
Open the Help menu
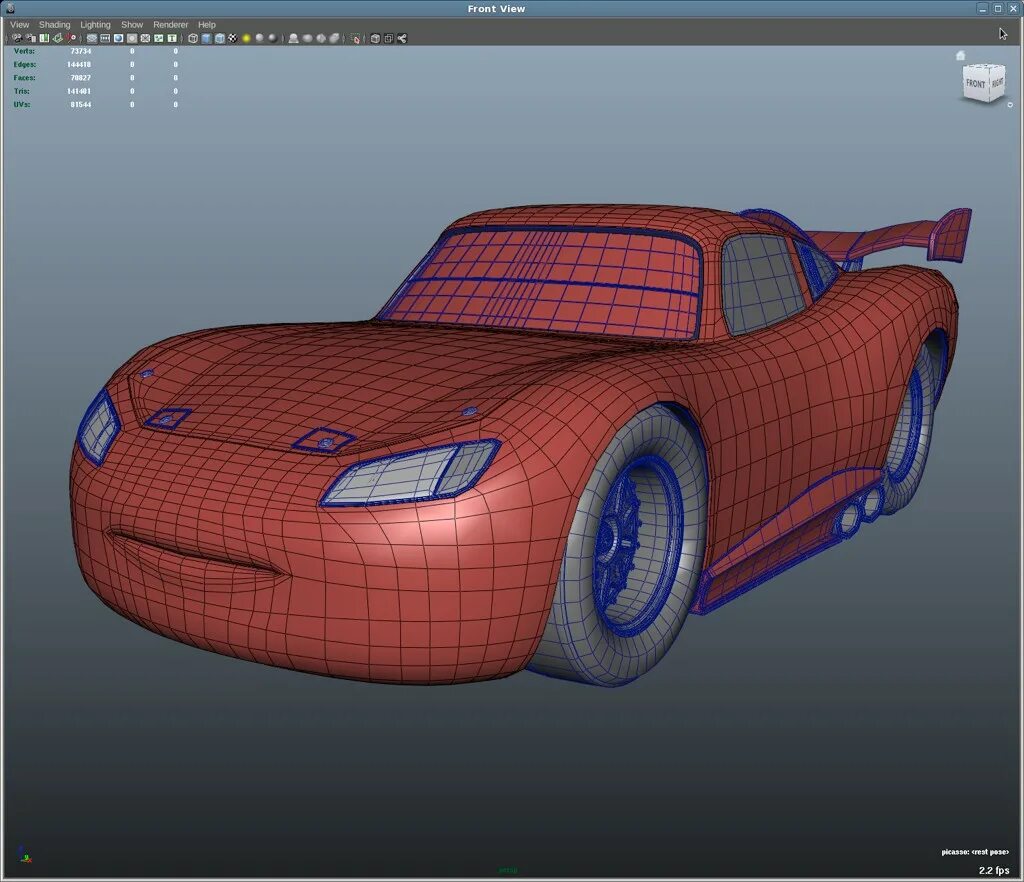(206, 25)
